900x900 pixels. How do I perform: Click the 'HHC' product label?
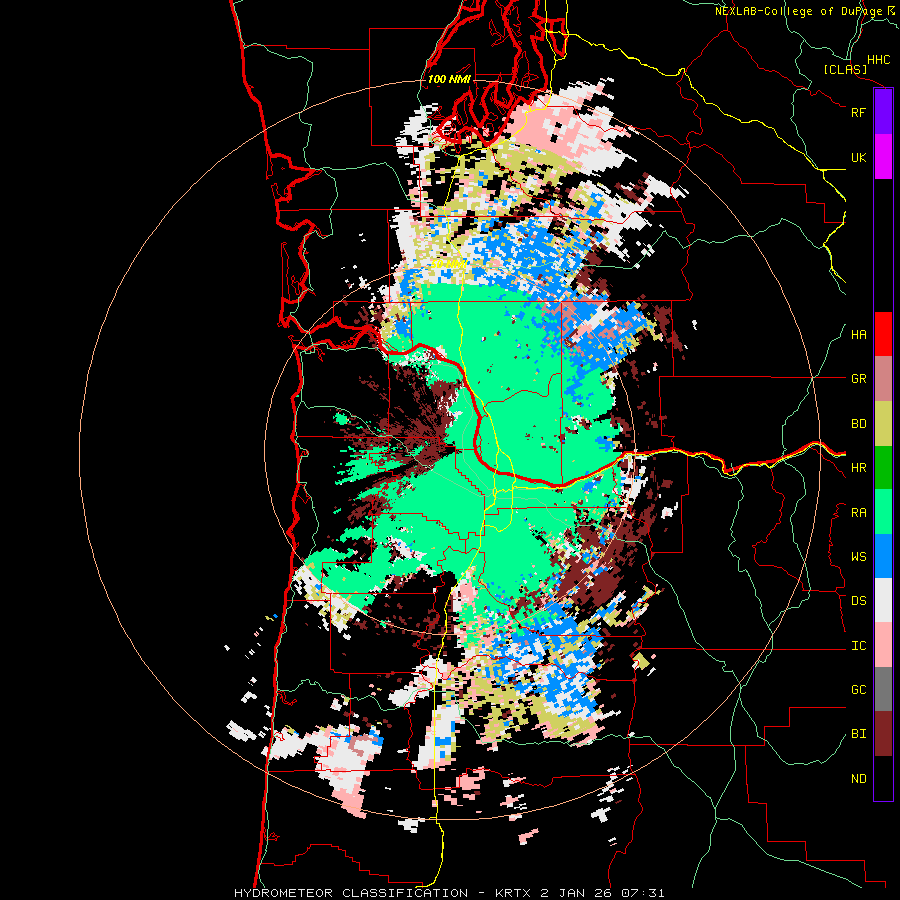coord(878,60)
